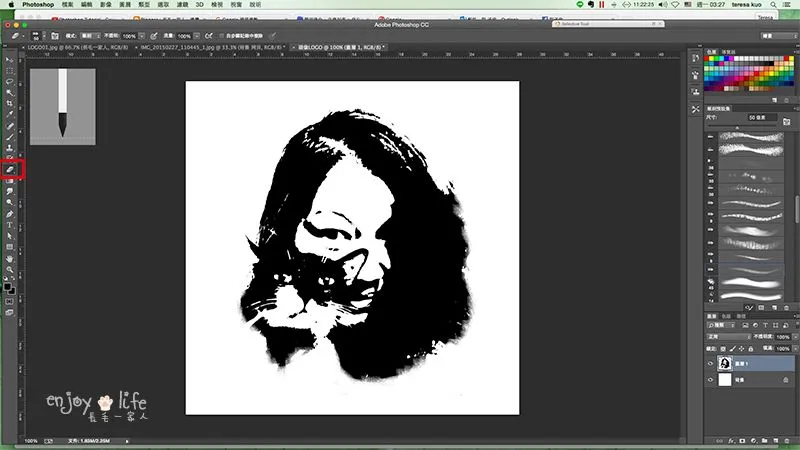The image size is (800, 450).
Task: Select the Path Selection tool
Action: (9, 236)
